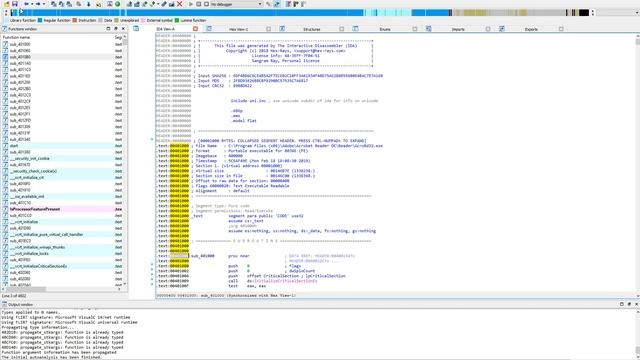Select IsProcessorFeaturePresent function row
The height and width of the screenshot is (360, 640).
click(x=62, y=209)
